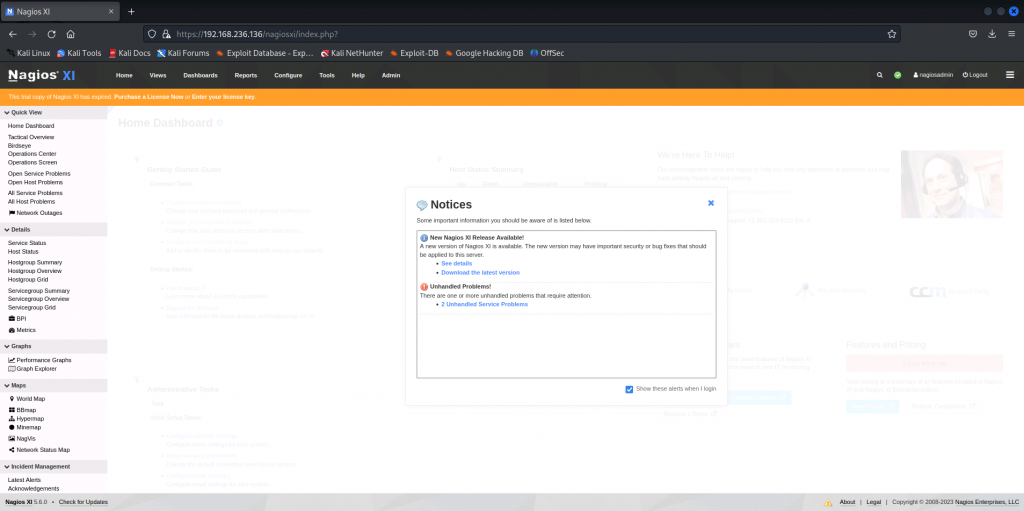Open the Dashboards menu
1024x511 pixels.
click(x=200, y=75)
